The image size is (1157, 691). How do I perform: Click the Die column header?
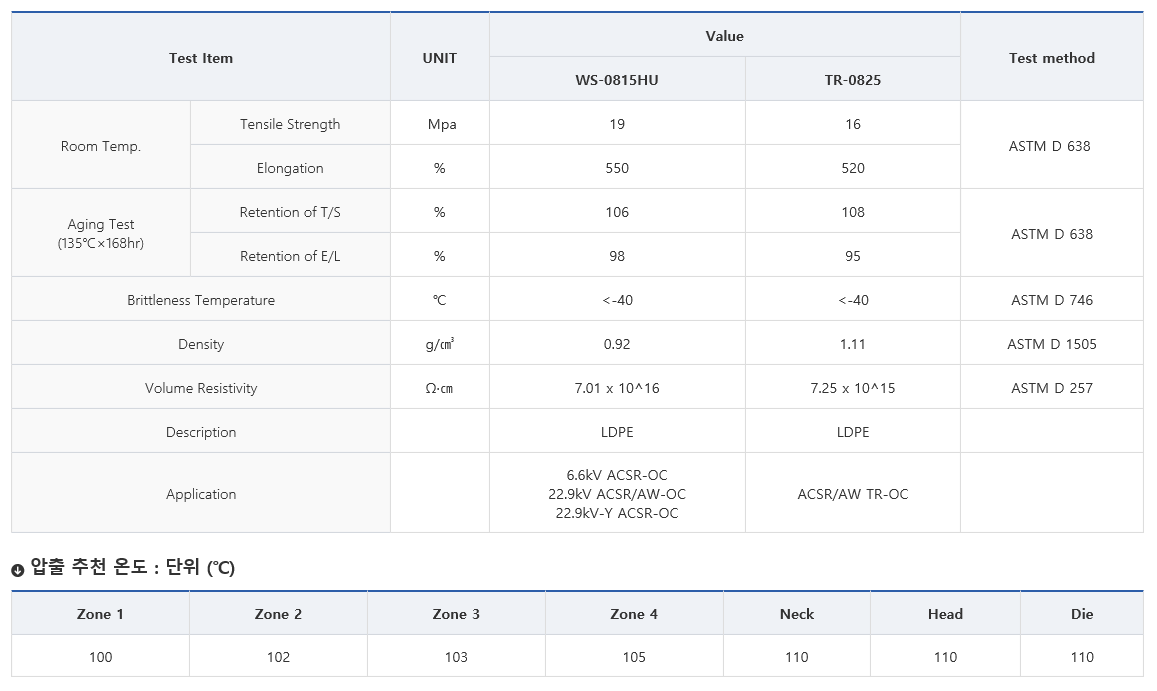click(x=1082, y=614)
